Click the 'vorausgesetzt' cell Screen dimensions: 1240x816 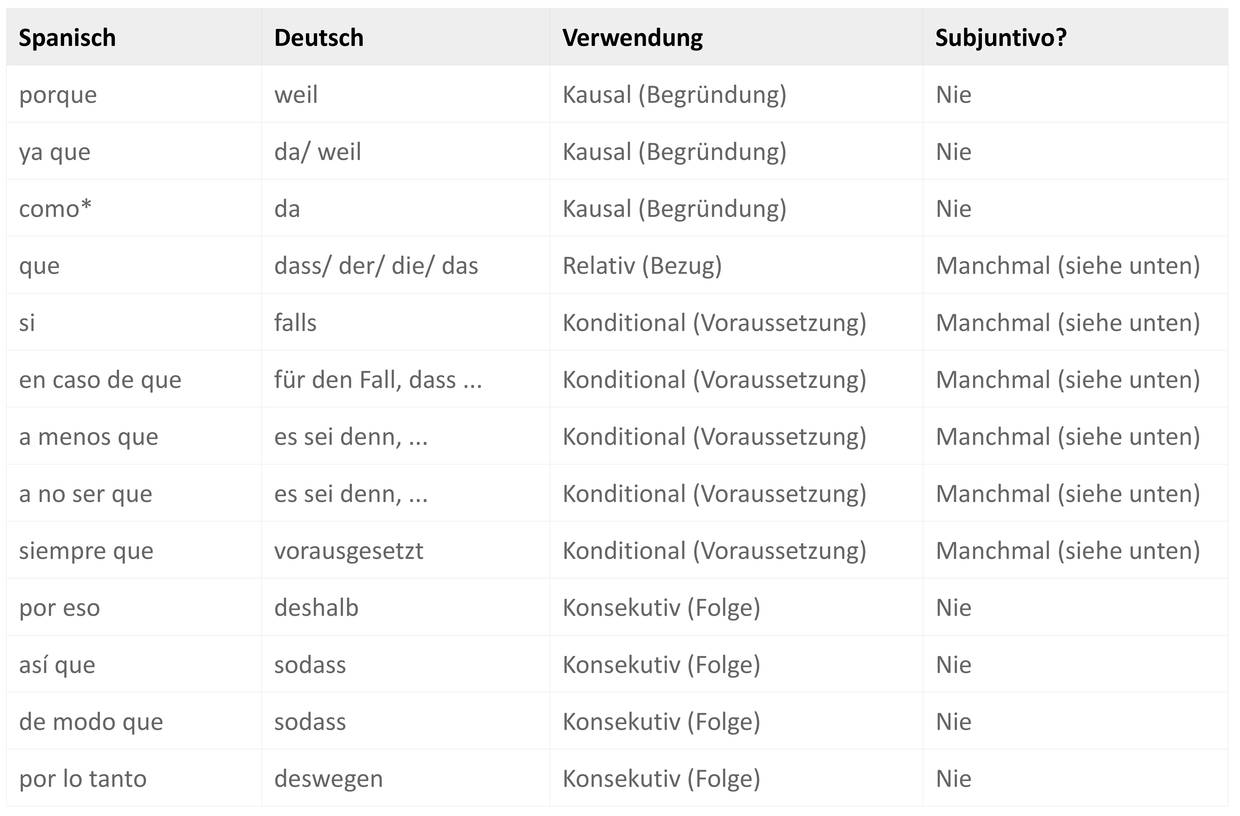(348, 551)
